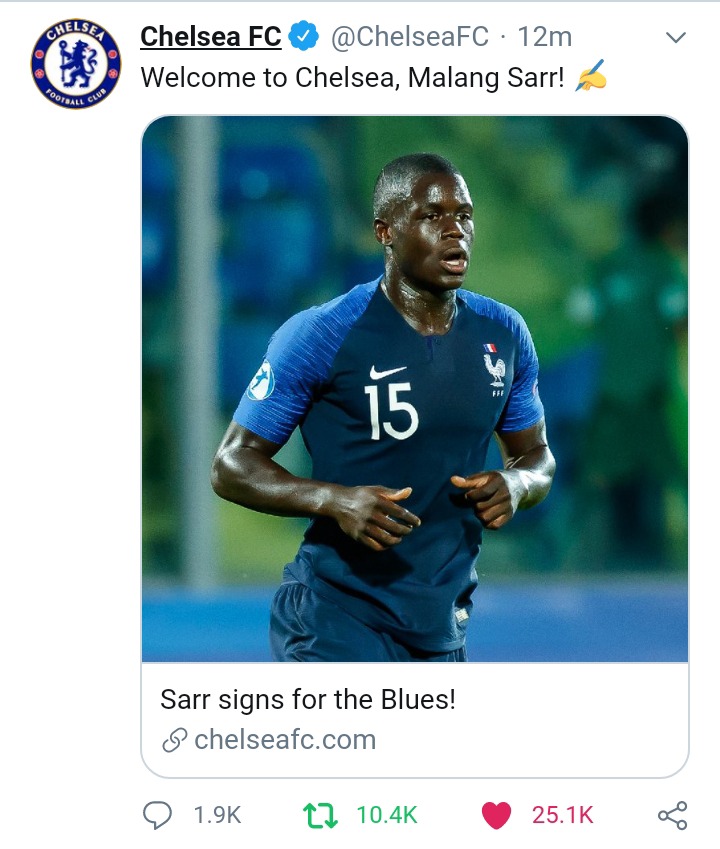Click the 10.4K retweets count
Screen dimensions: 720x849
tap(387, 815)
